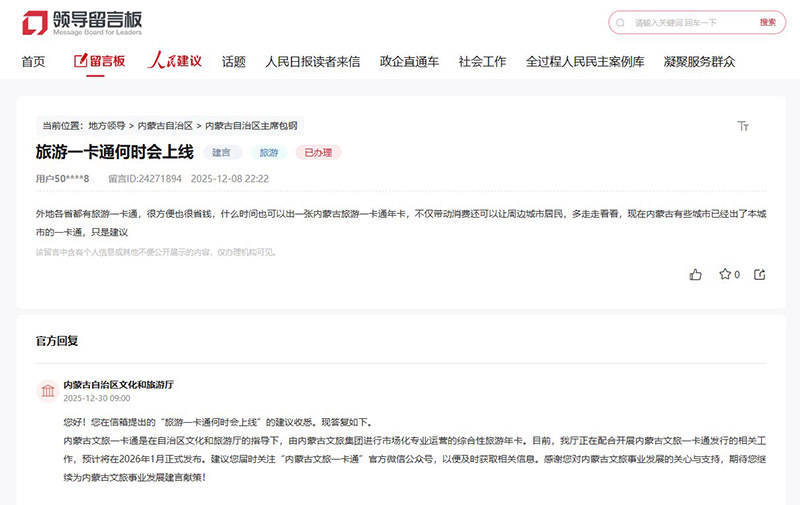
Task: Go to 凝聚服务群众 section
Action: (x=699, y=61)
